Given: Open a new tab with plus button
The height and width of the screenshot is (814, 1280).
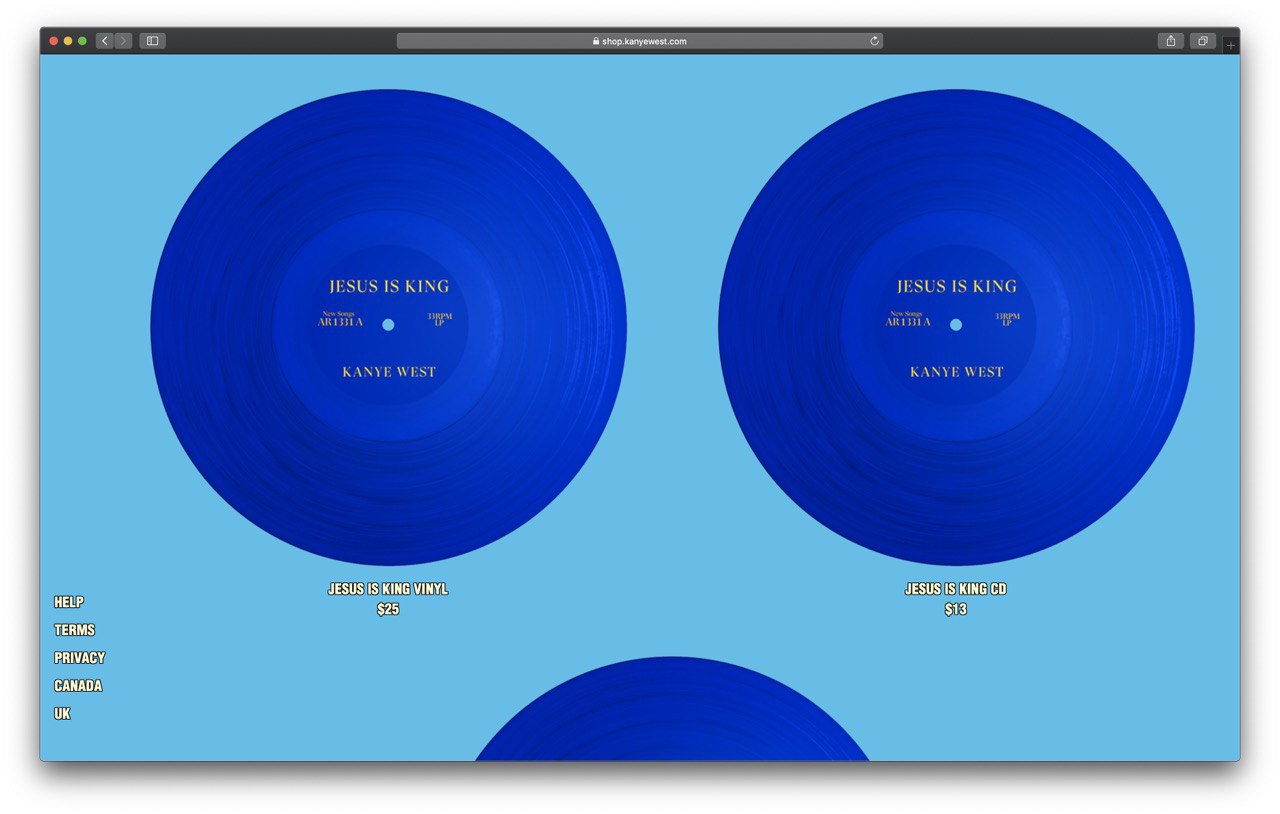Looking at the screenshot, I should point(1230,45).
